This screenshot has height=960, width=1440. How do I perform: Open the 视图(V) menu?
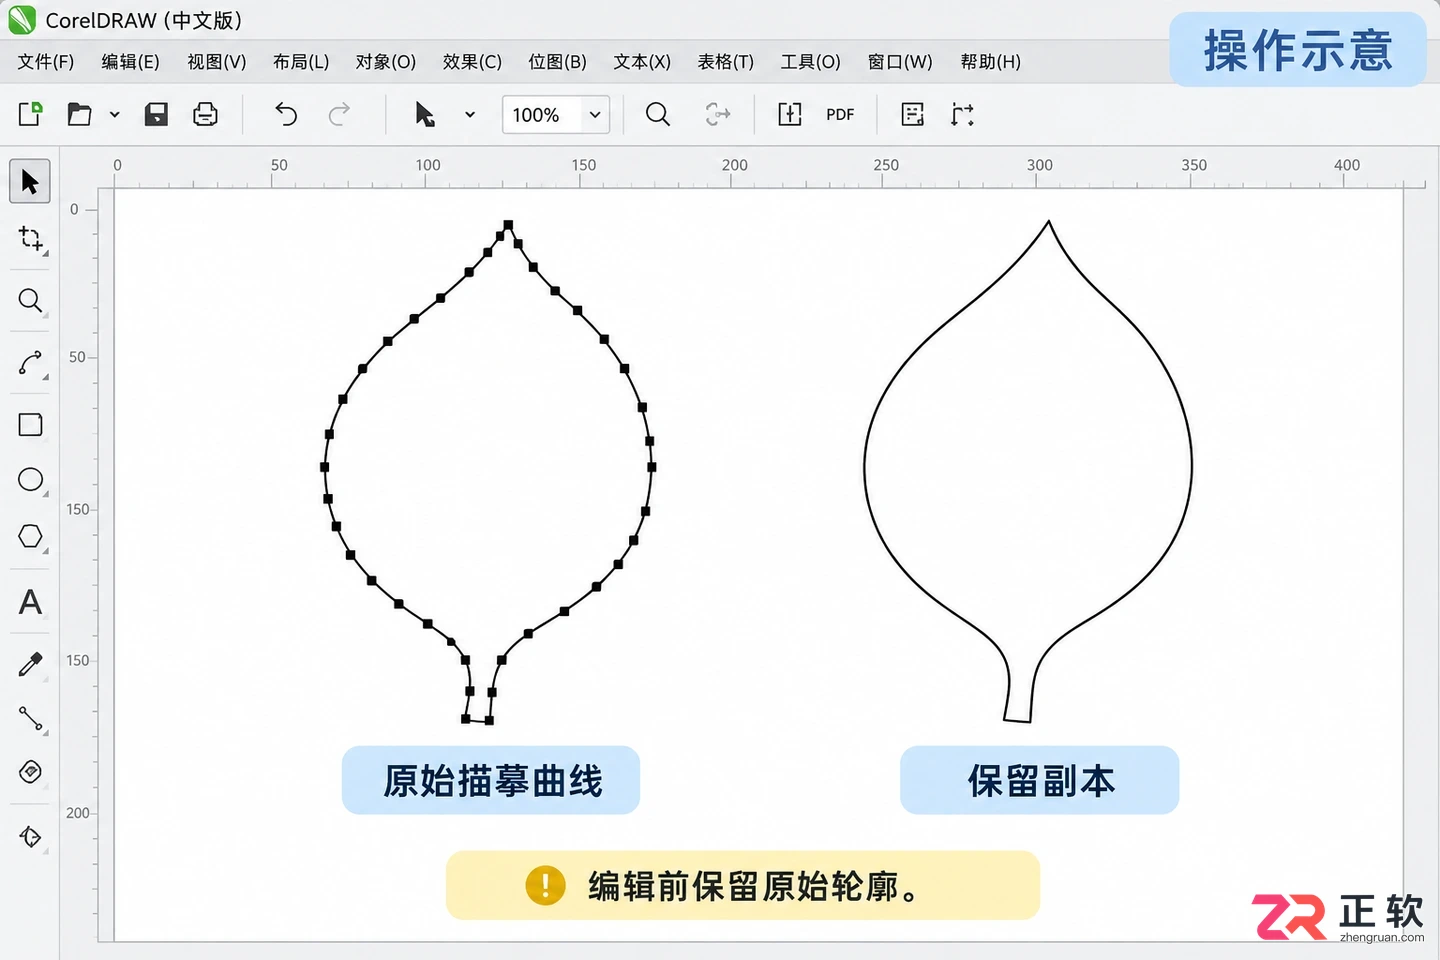pyautogui.click(x=217, y=62)
